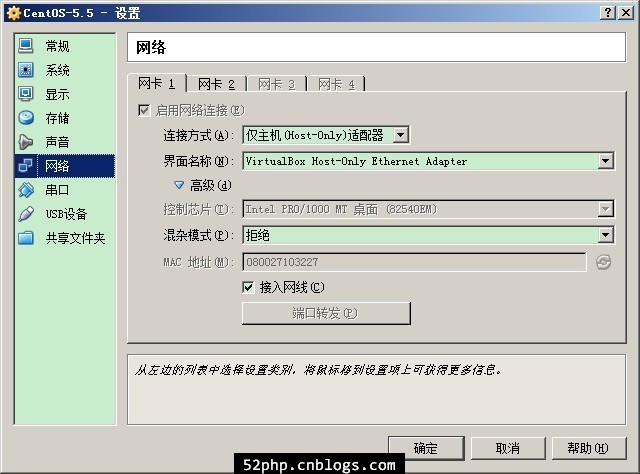Viewport: 640px width, 474px height.
Task: Click the 端口转发 button
Action: [326, 314]
